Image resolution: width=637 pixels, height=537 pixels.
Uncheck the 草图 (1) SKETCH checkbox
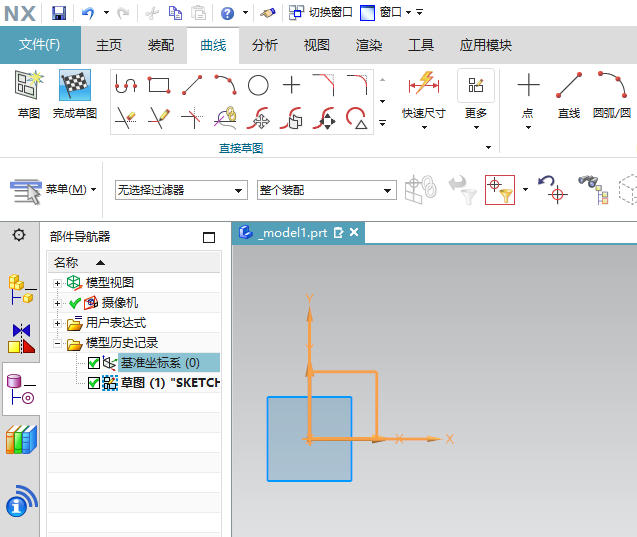click(94, 383)
